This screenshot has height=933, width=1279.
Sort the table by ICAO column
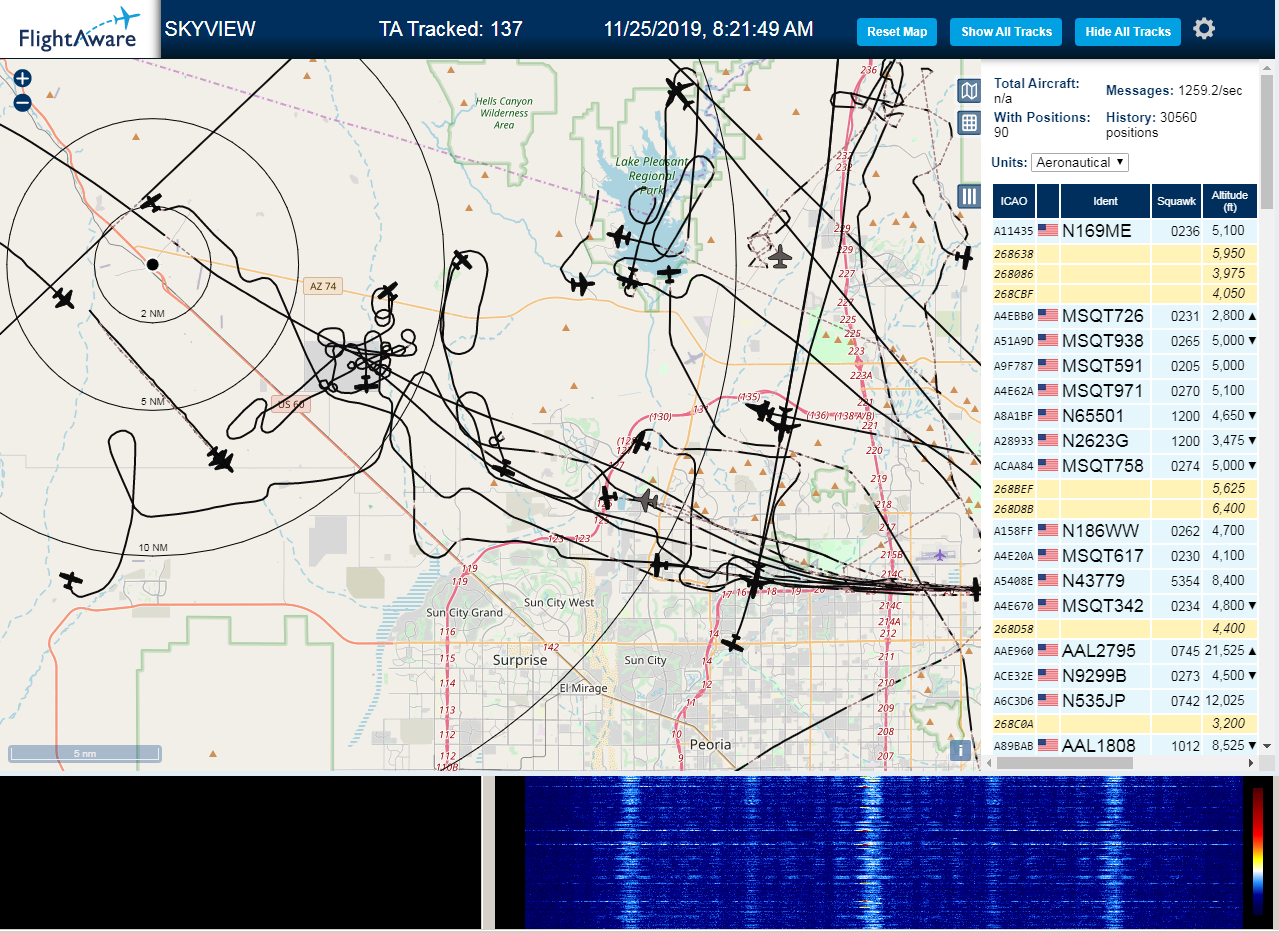[1013, 201]
